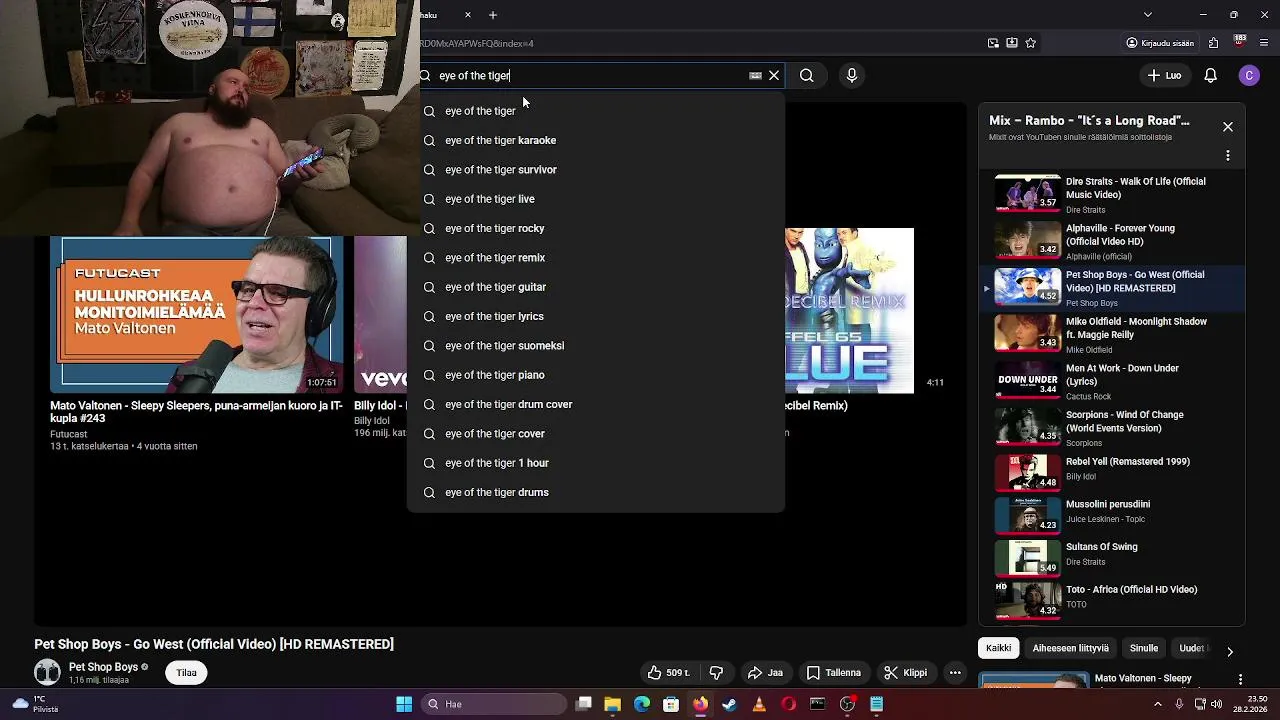
Task: Select suggestion 'eye of the tiger drums'
Action: (595, 492)
